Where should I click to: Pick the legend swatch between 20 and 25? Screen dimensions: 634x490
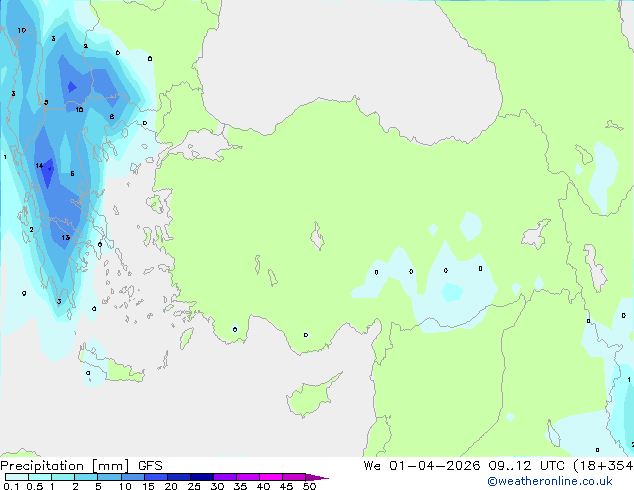pyautogui.click(x=179, y=477)
